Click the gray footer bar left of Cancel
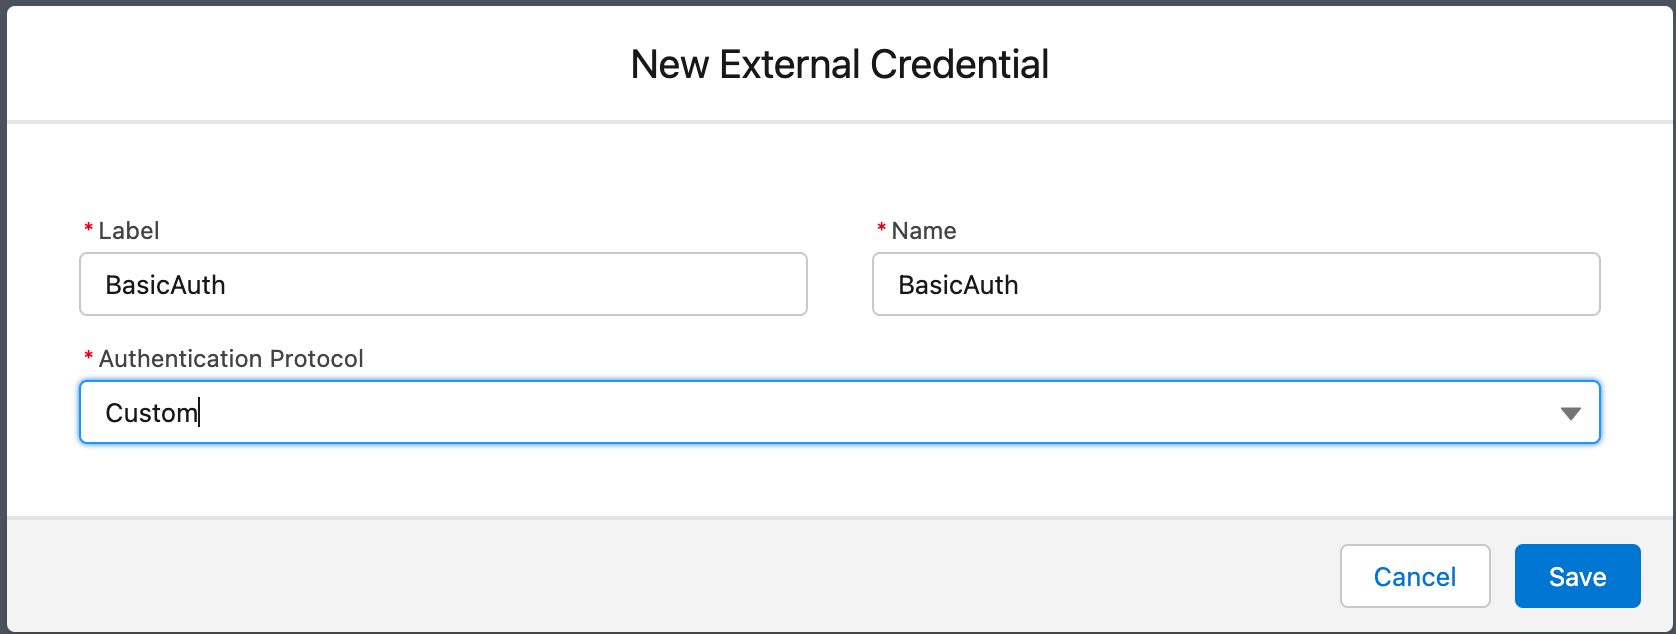Viewport: 1676px width, 634px height. [x=660, y=576]
